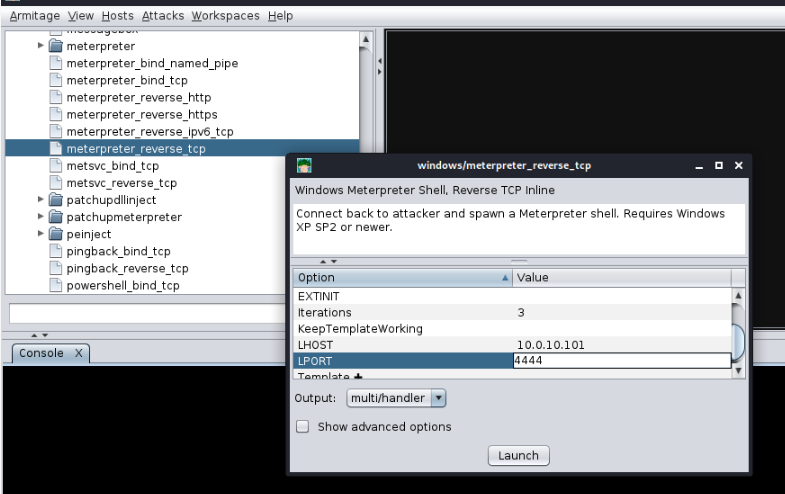Open the Output multi/handler dropdown
Viewport: 785px width, 494px height.
click(397, 398)
